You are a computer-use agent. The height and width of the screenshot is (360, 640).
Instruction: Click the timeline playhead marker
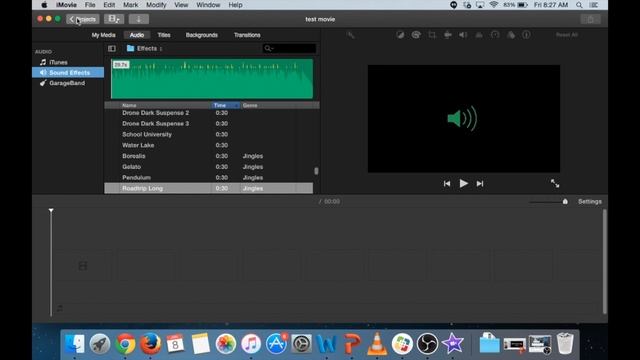51,211
